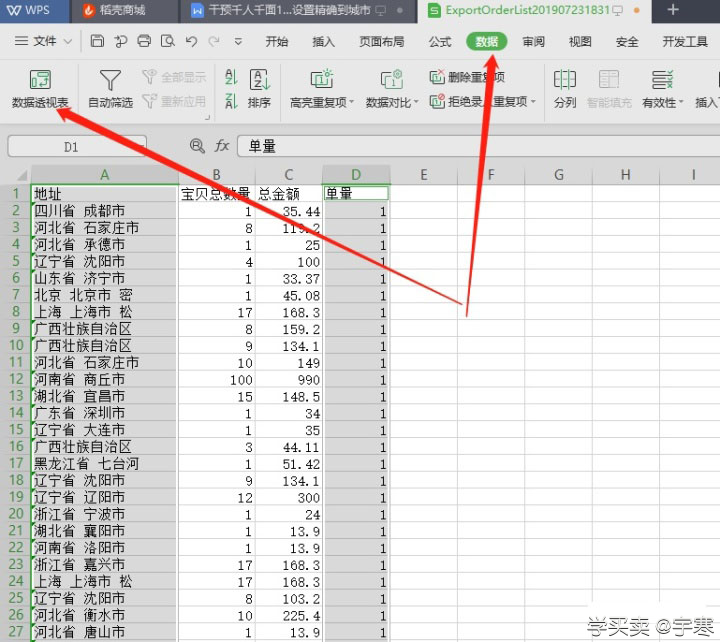Open the 插入 ribbon tab
Image resolution: width=720 pixels, height=642 pixels.
(323, 42)
